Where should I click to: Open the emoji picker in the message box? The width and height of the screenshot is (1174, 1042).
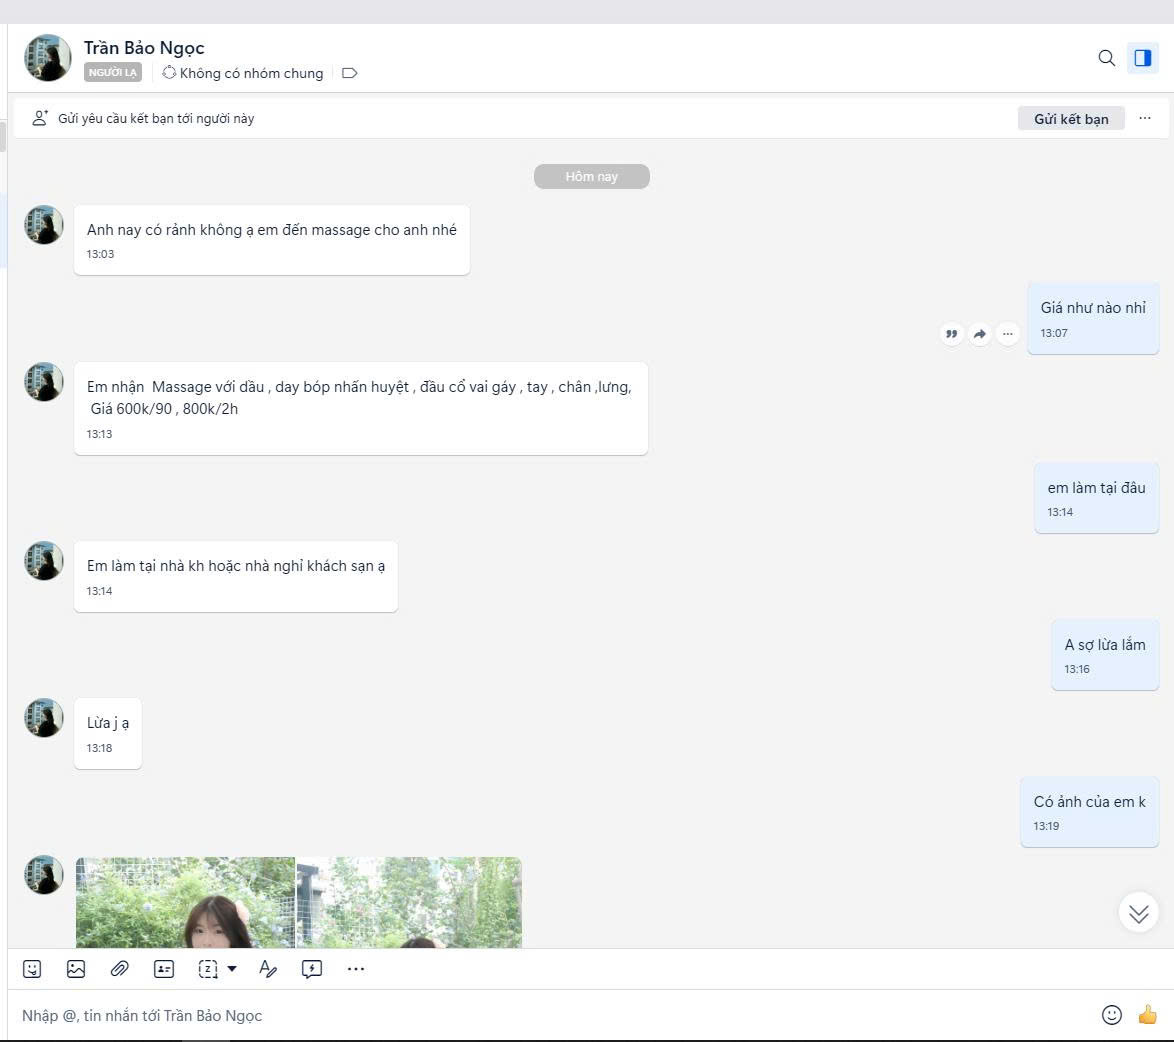click(1111, 1015)
